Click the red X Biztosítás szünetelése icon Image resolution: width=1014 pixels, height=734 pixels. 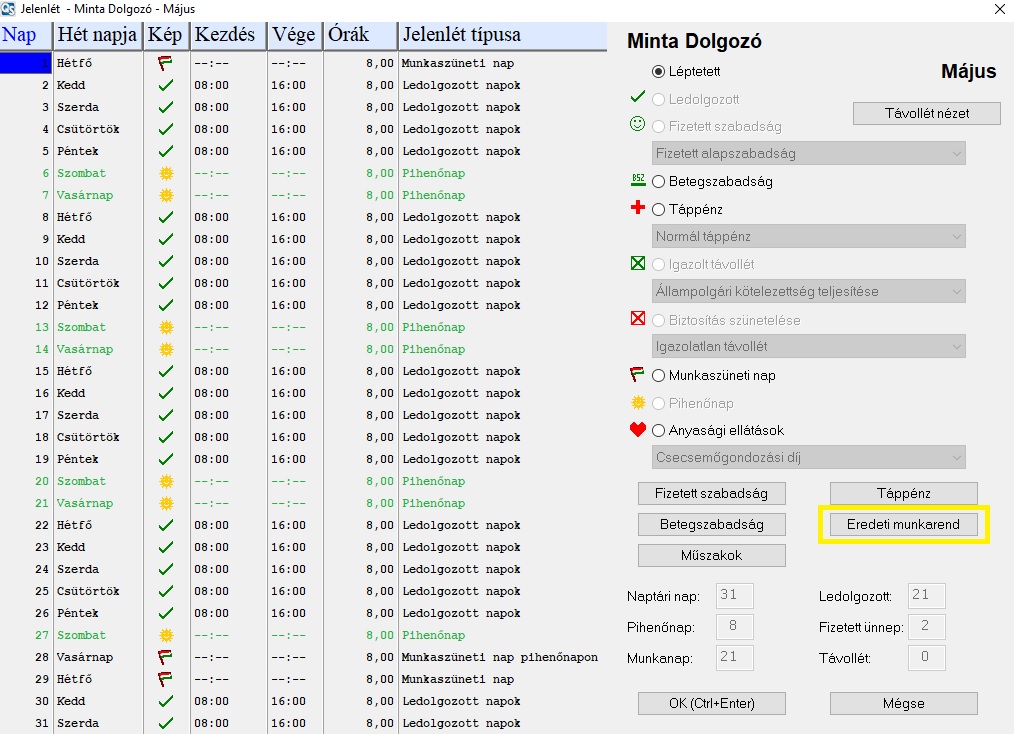click(637, 320)
